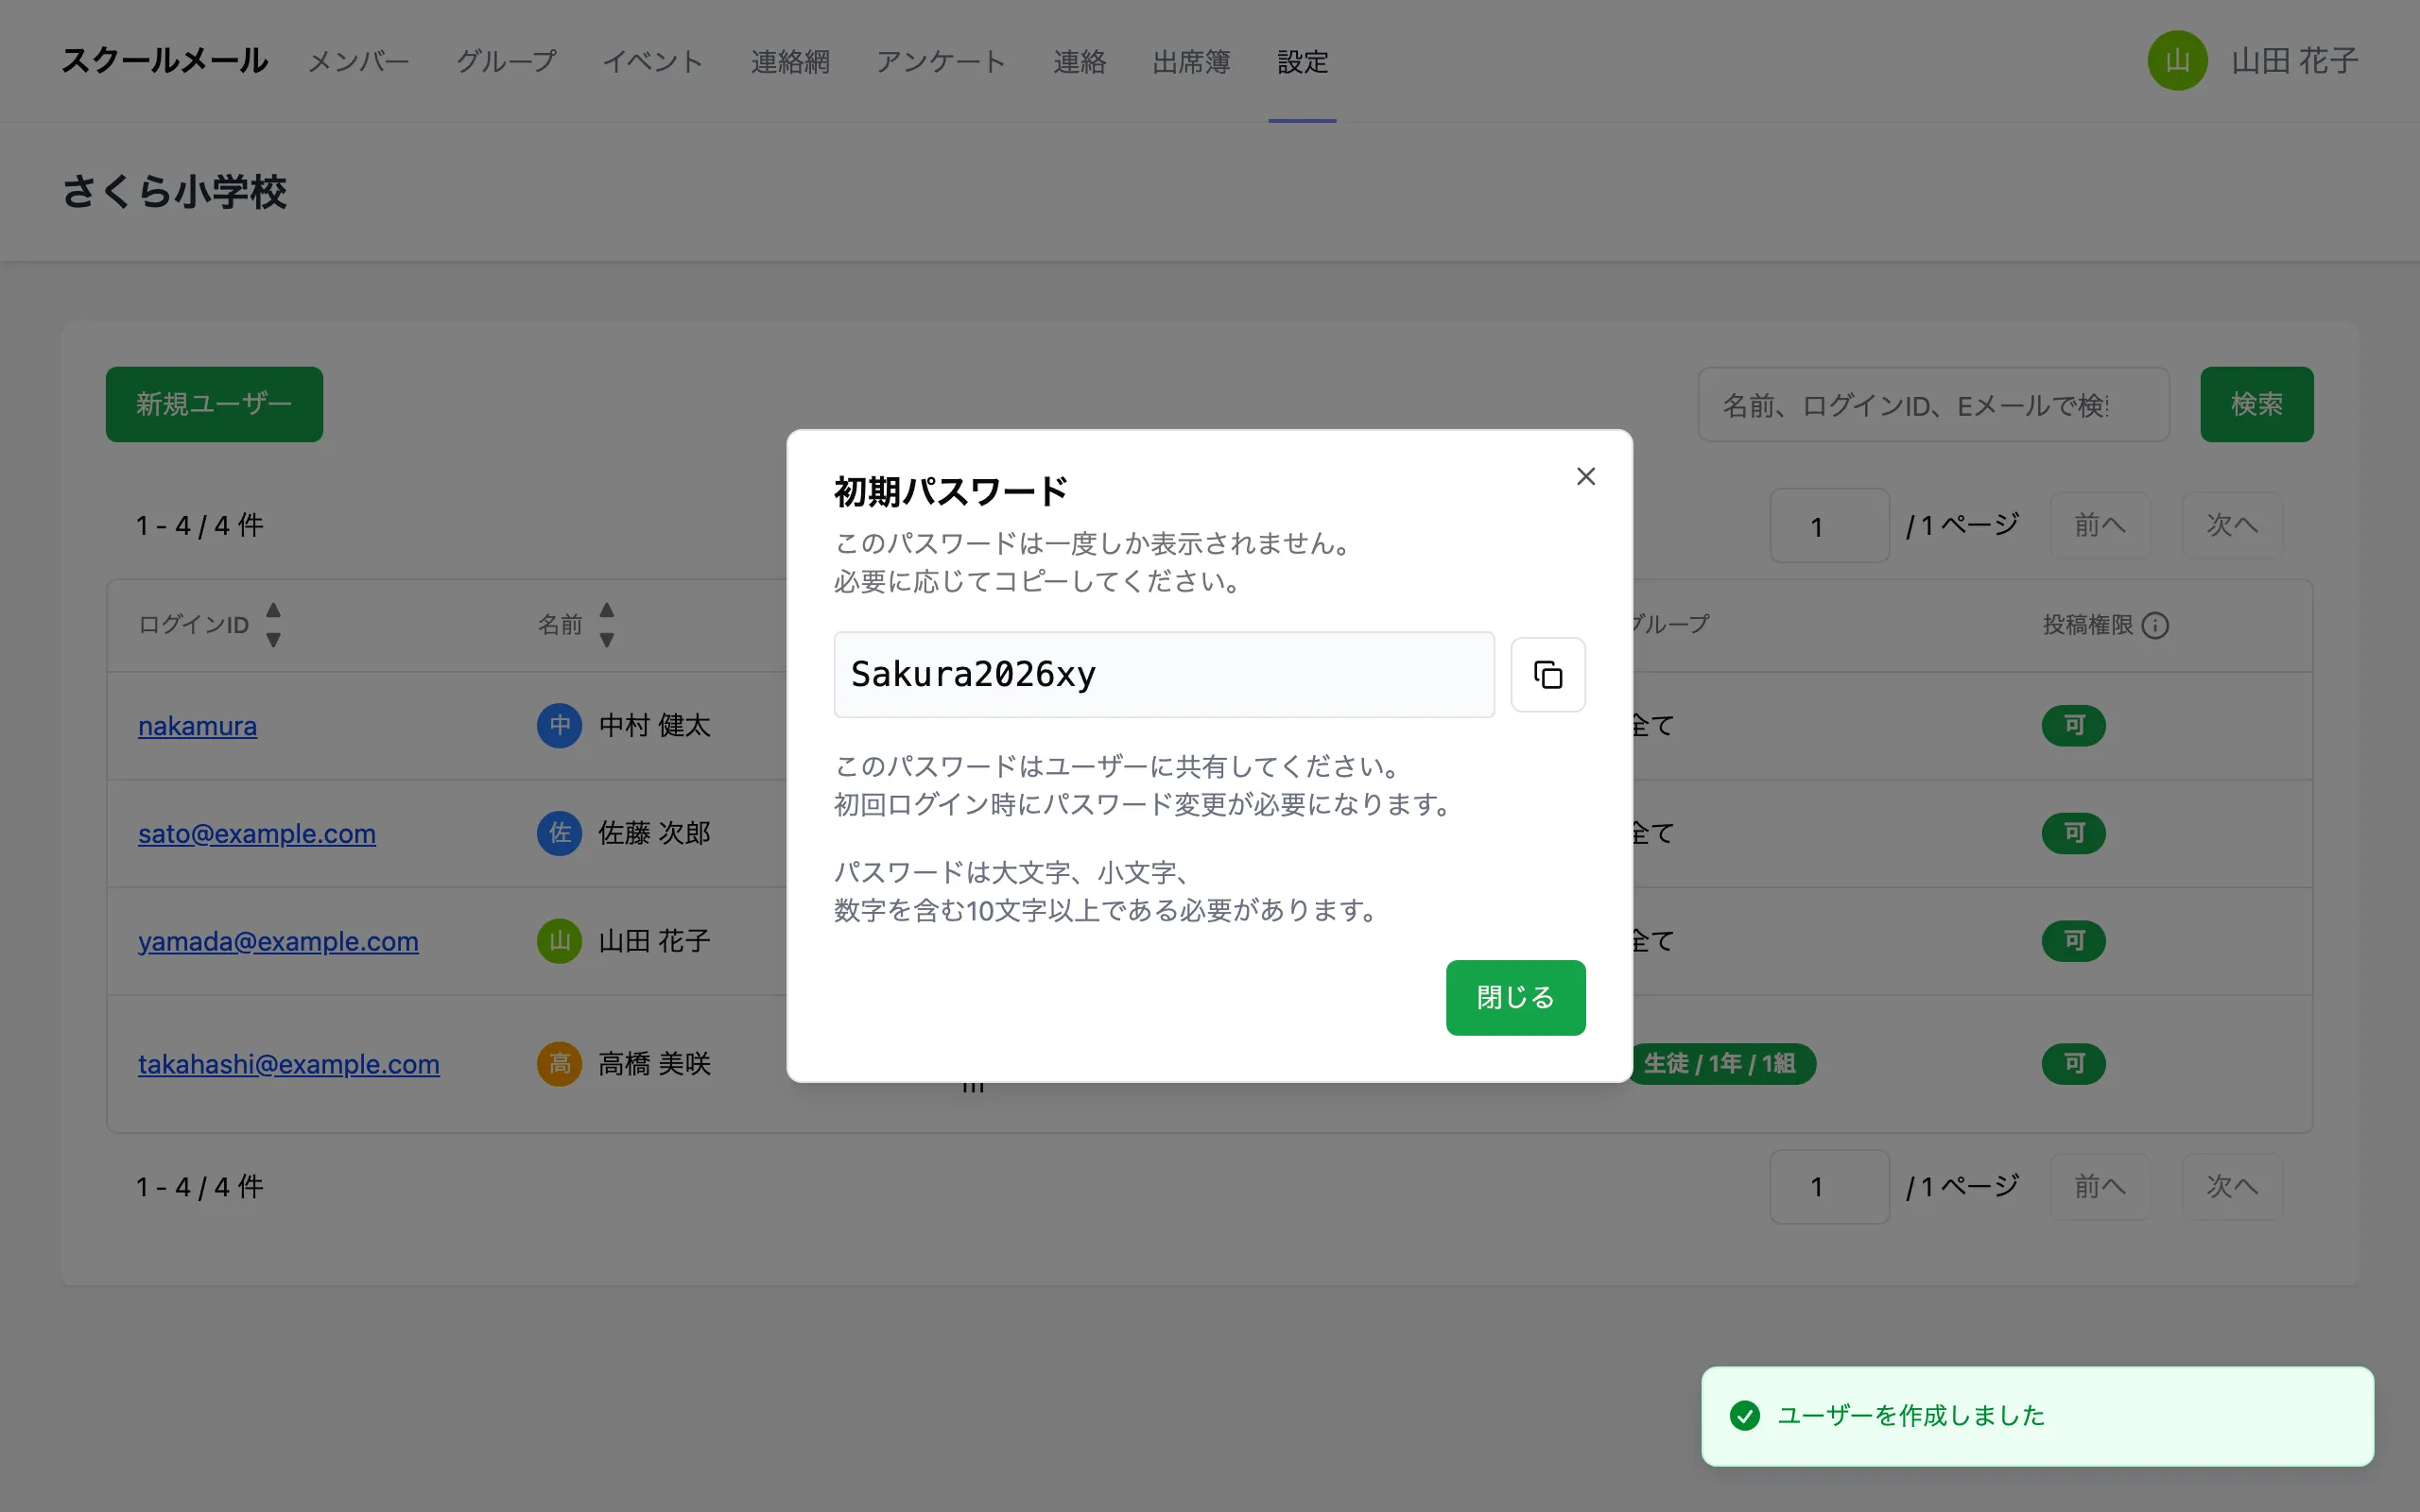Image resolution: width=2420 pixels, height=1512 pixels.
Task: Open the 連絡 tab
Action: 1079,62
